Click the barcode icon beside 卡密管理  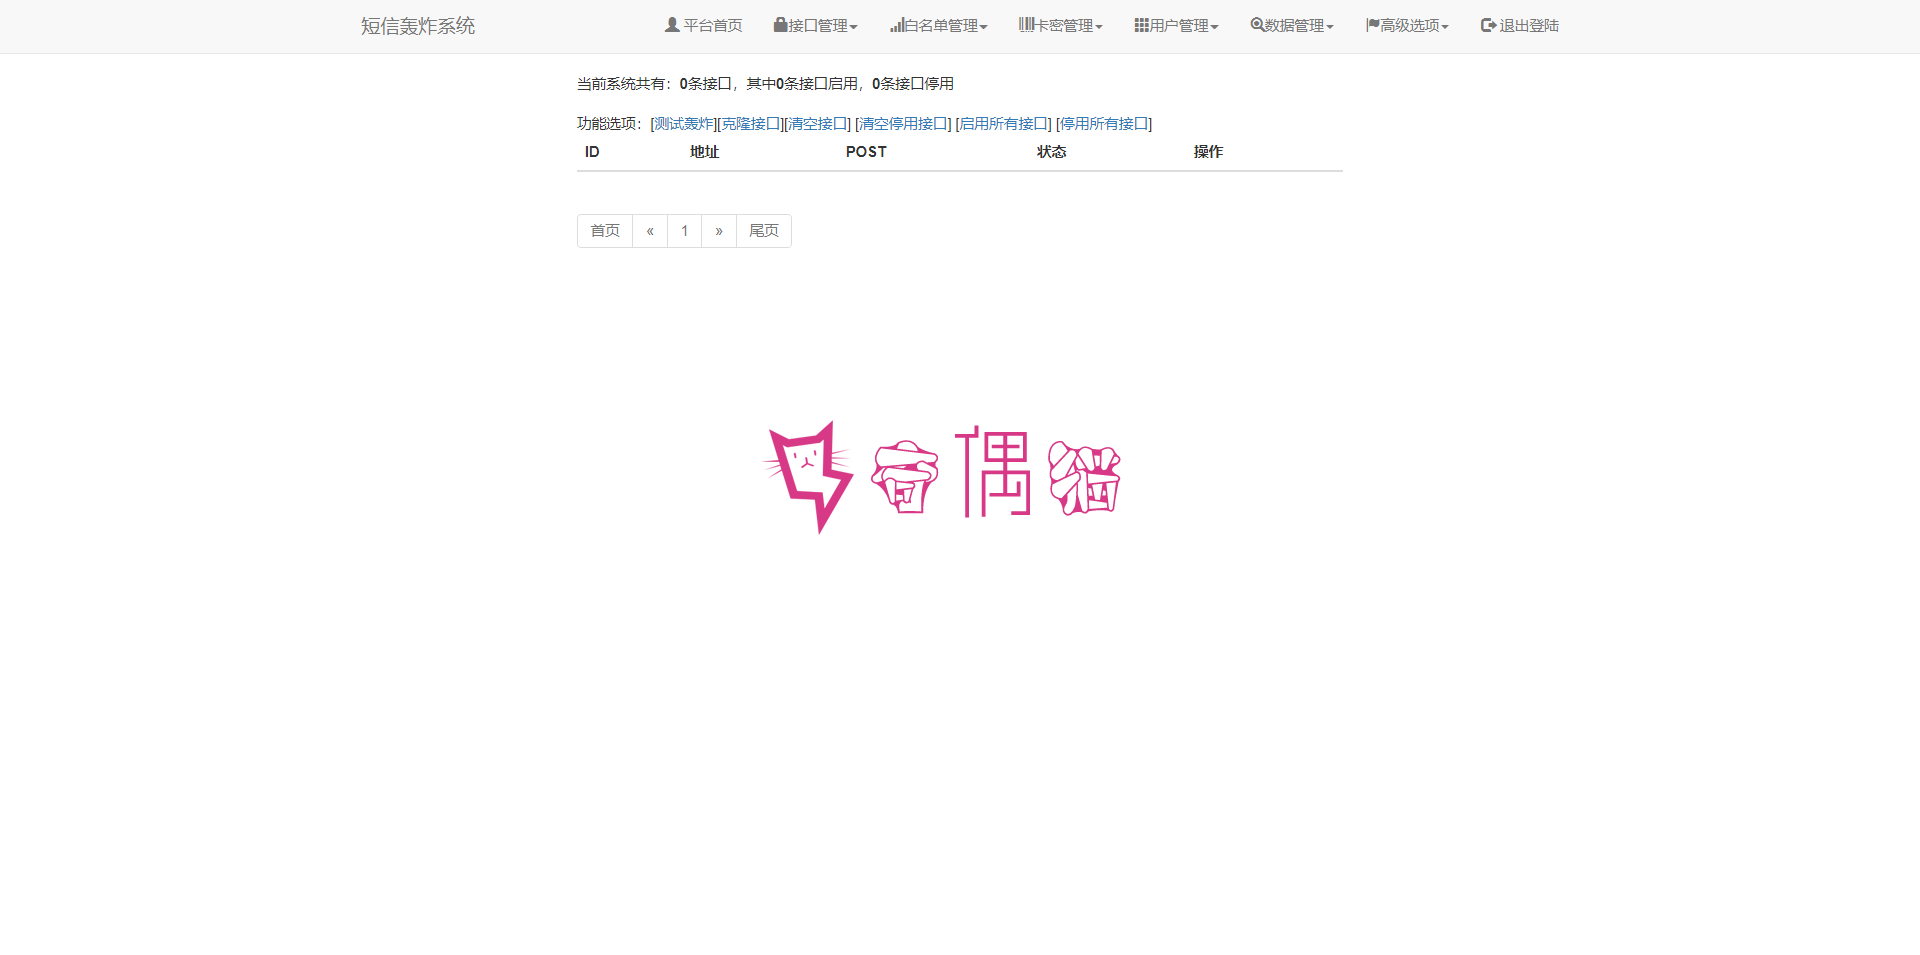coord(1026,25)
